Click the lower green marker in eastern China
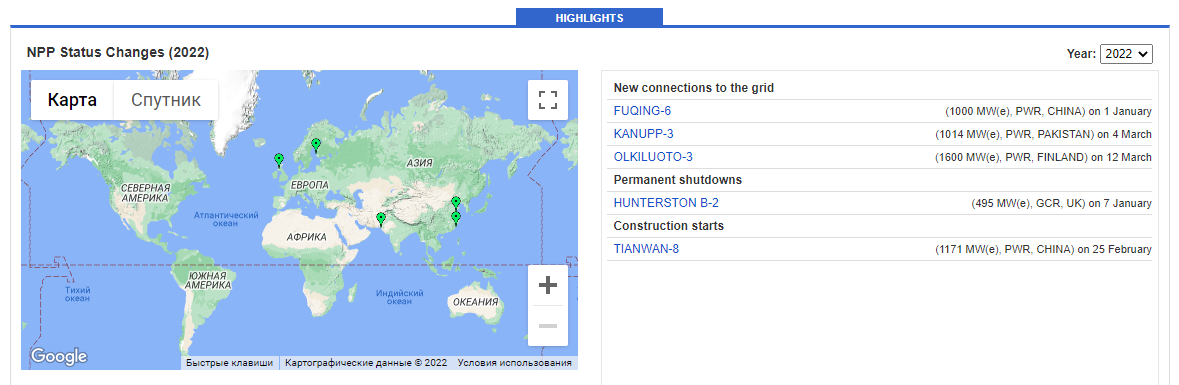The width and height of the screenshot is (1179, 385). pos(456,217)
